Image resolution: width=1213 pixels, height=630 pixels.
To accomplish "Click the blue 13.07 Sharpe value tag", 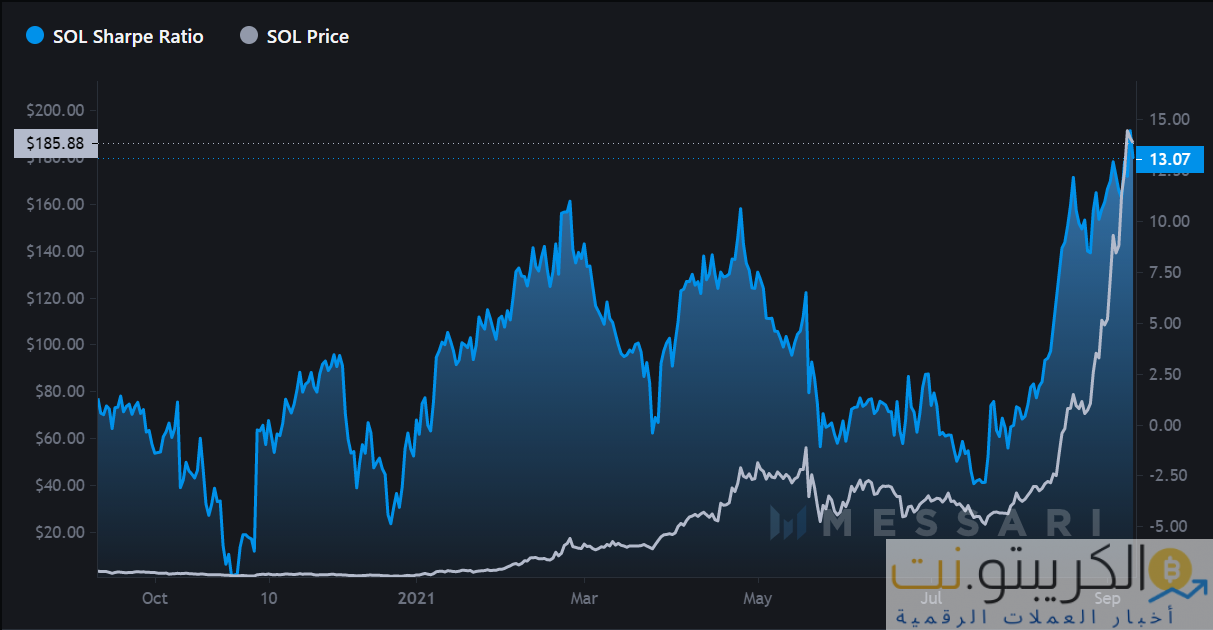I will tap(1168, 158).
